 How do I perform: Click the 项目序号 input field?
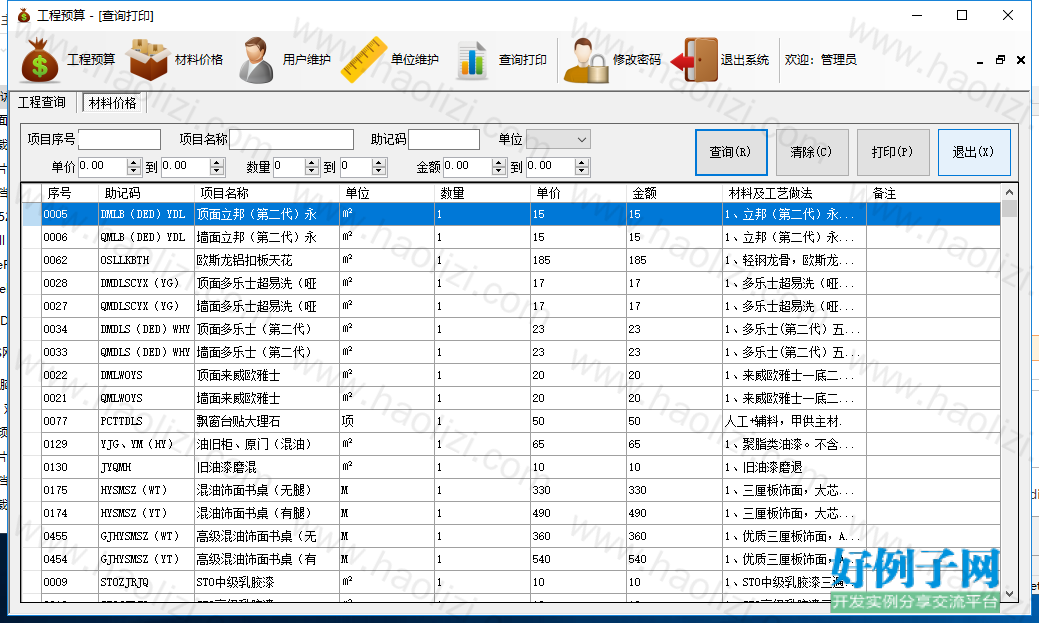click(x=119, y=139)
